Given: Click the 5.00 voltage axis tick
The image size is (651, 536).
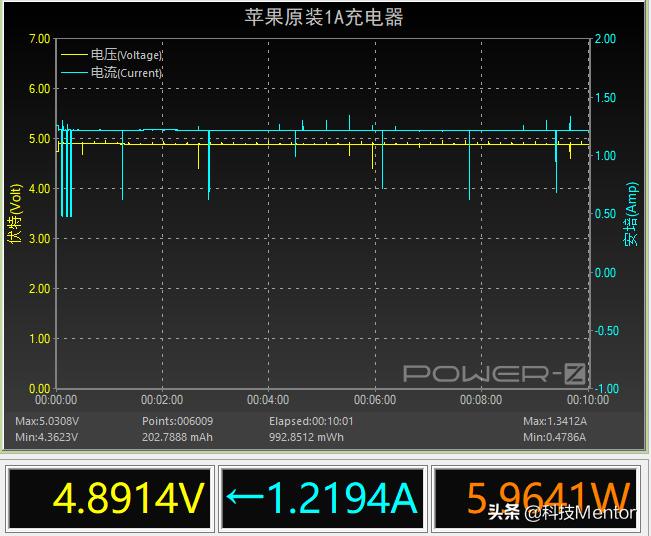Looking at the screenshot, I should tap(39, 139).
